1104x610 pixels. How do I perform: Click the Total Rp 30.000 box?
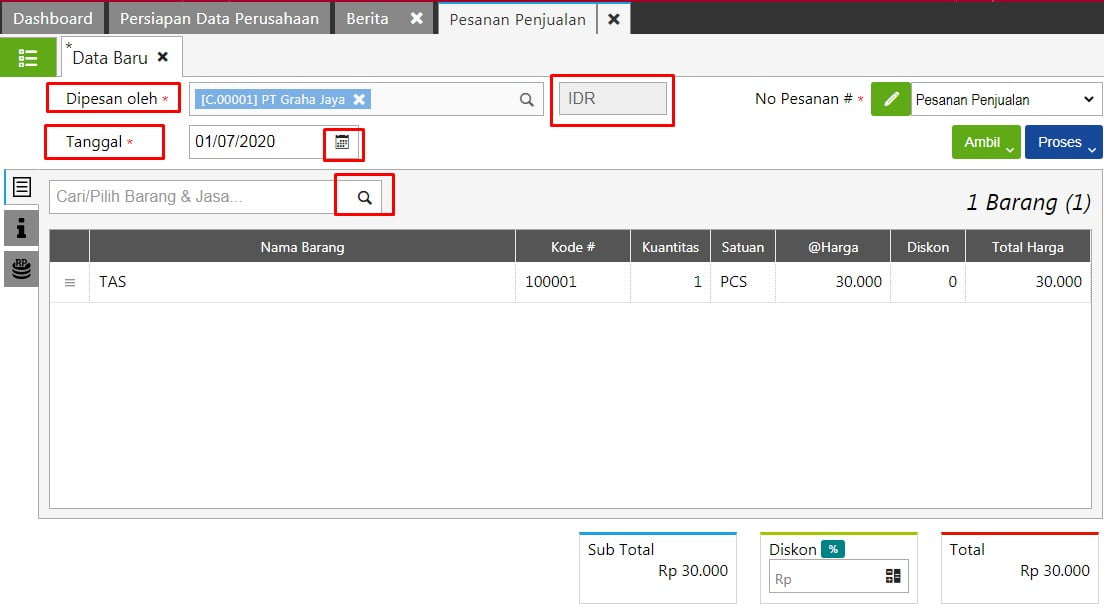(1020, 568)
